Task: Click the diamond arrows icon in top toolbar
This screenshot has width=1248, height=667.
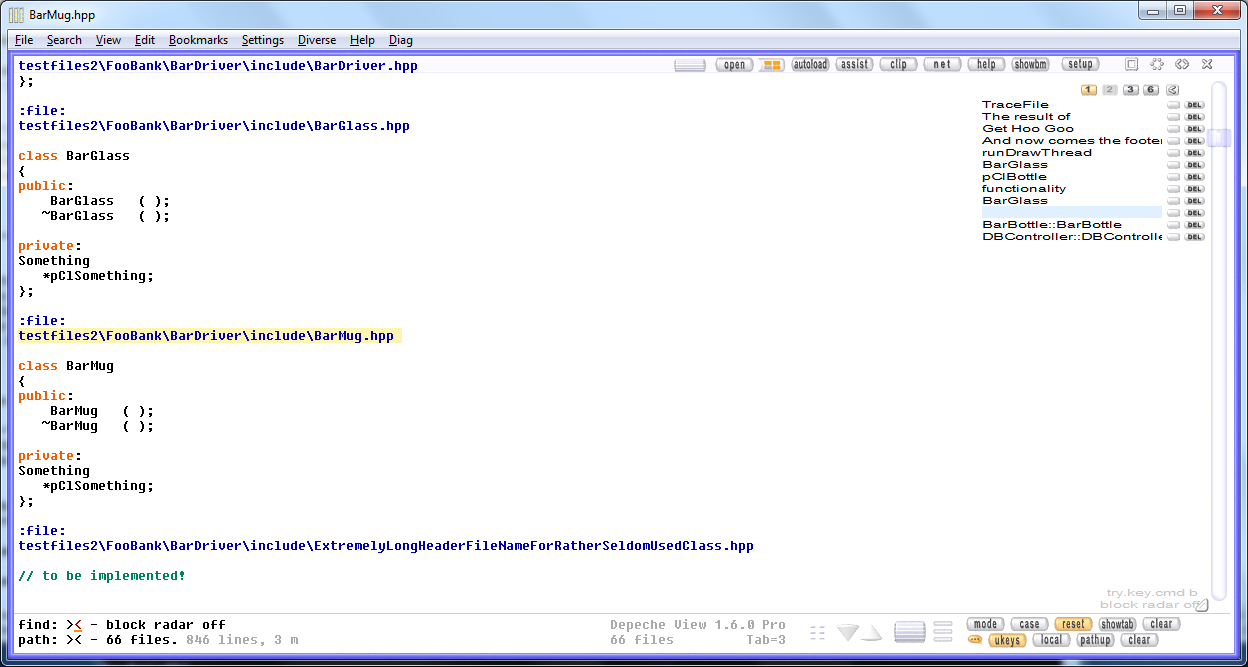Action: pos(1182,64)
